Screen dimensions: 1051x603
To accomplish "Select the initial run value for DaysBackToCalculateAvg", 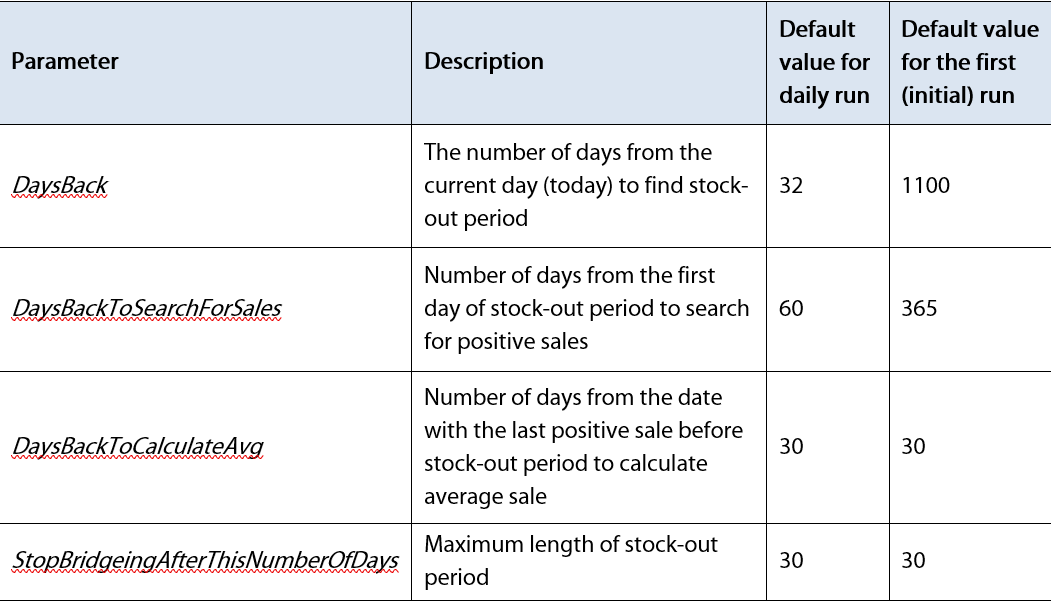I will 913,447.
